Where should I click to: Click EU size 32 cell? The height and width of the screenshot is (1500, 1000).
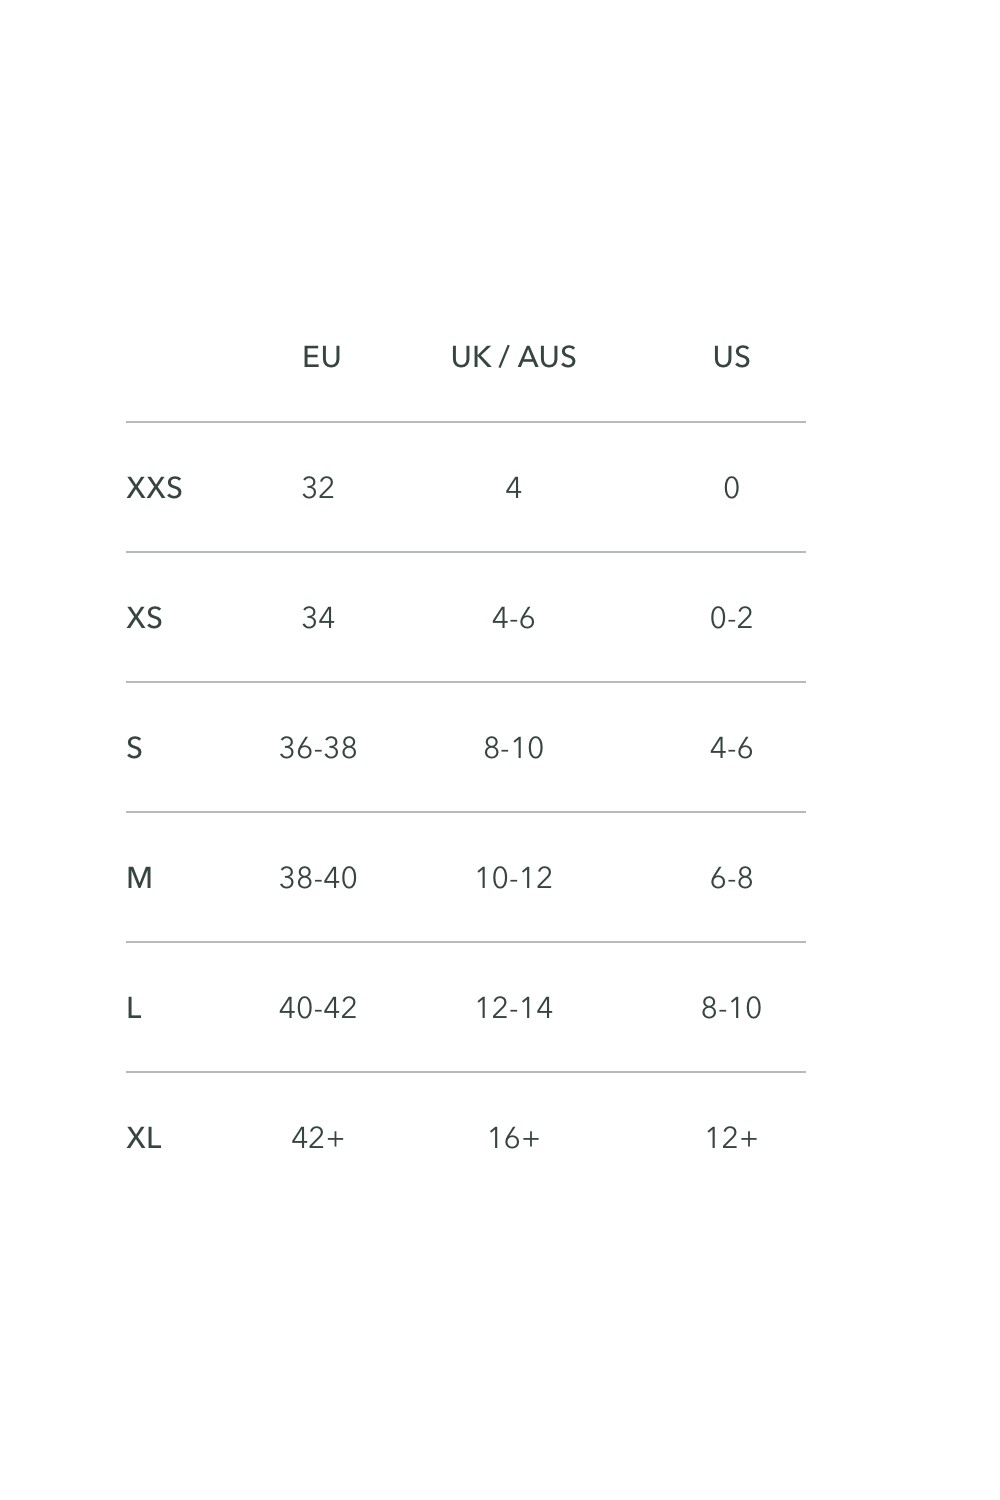click(x=318, y=488)
